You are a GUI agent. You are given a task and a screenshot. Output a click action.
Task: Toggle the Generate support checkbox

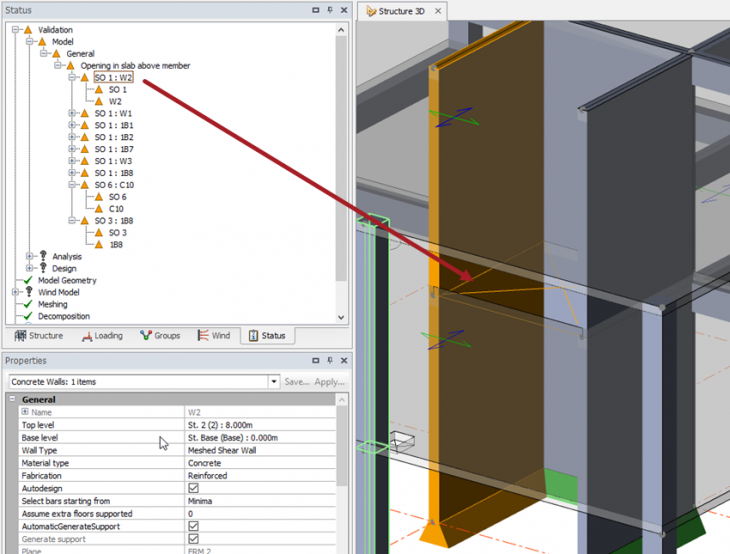click(x=193, y=539)
